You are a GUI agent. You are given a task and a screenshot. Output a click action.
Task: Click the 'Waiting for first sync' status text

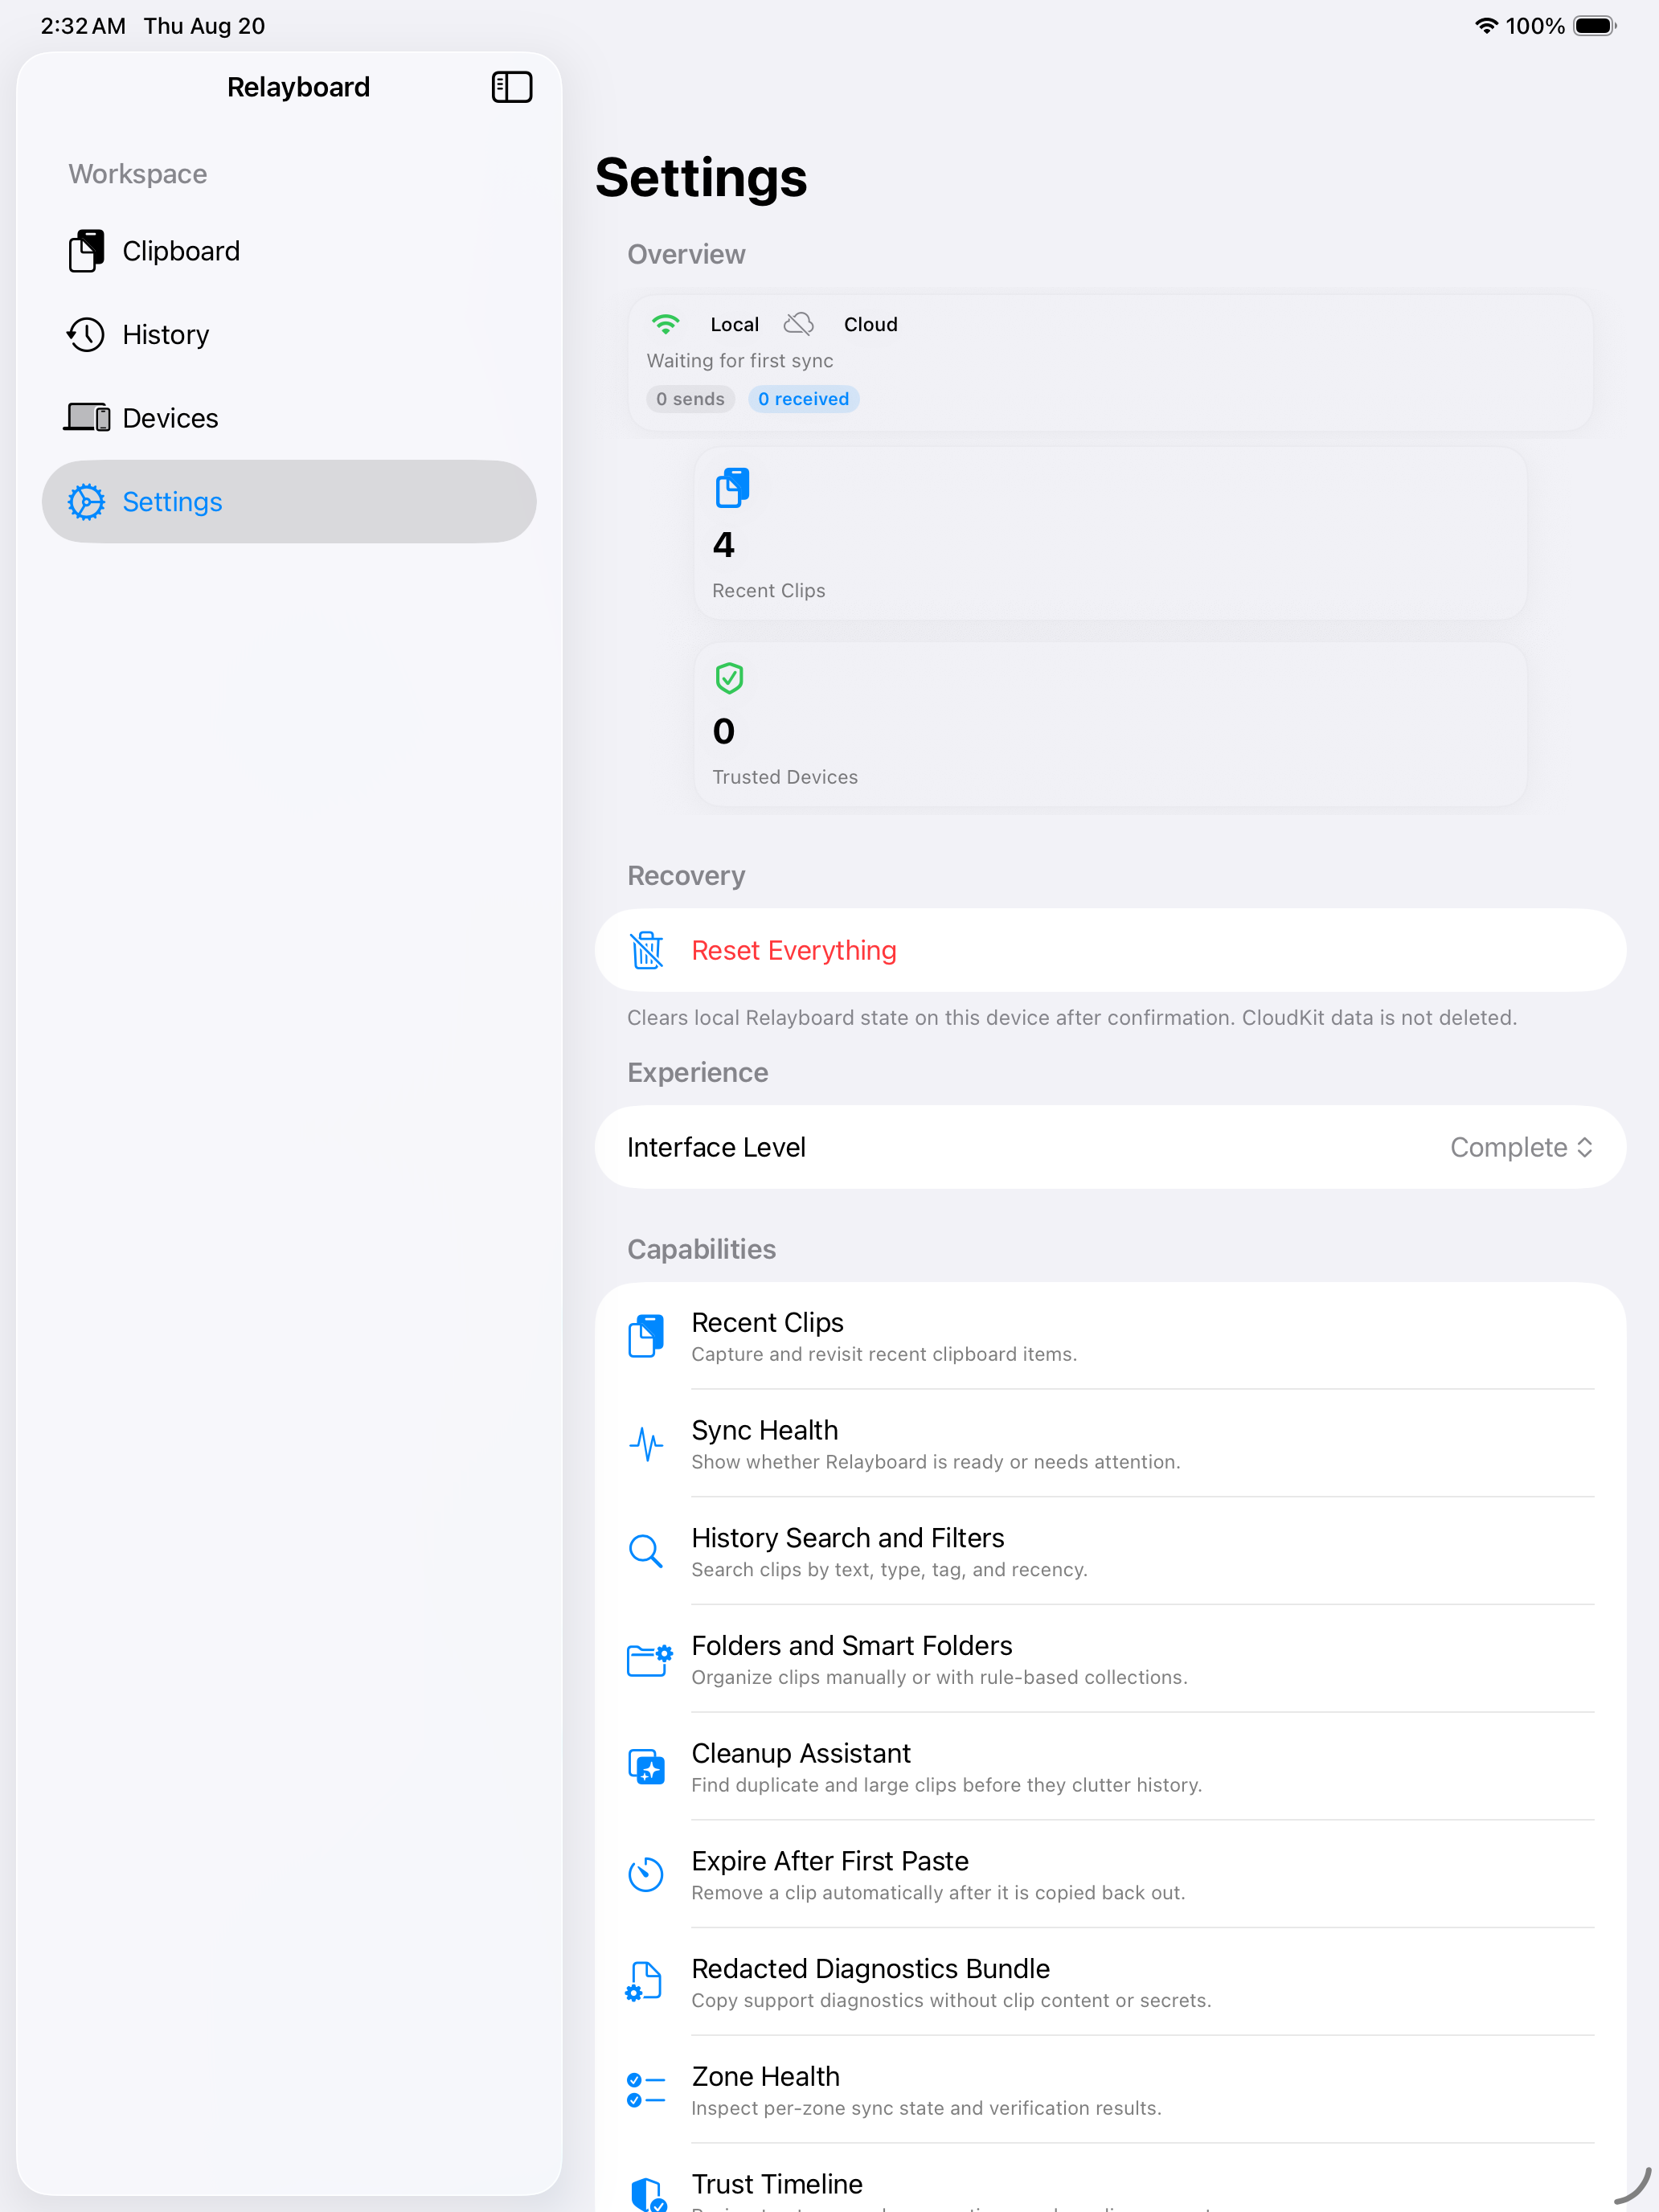(x=740, y=361)
